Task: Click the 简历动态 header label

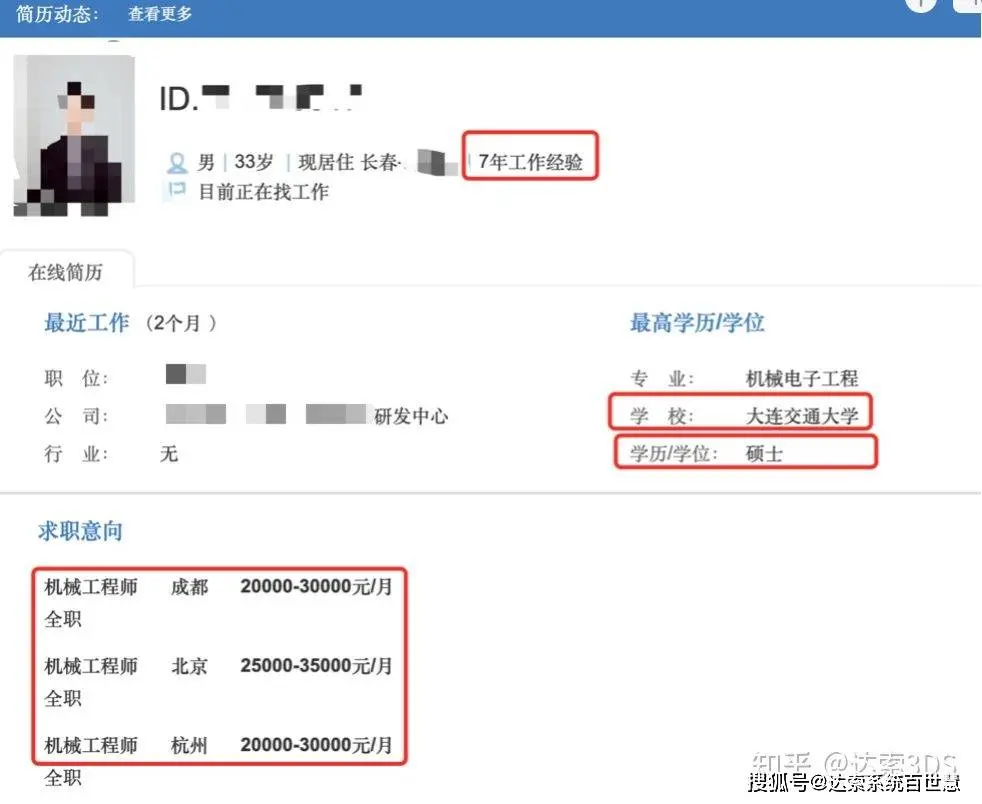Action: tap(57, 14)
